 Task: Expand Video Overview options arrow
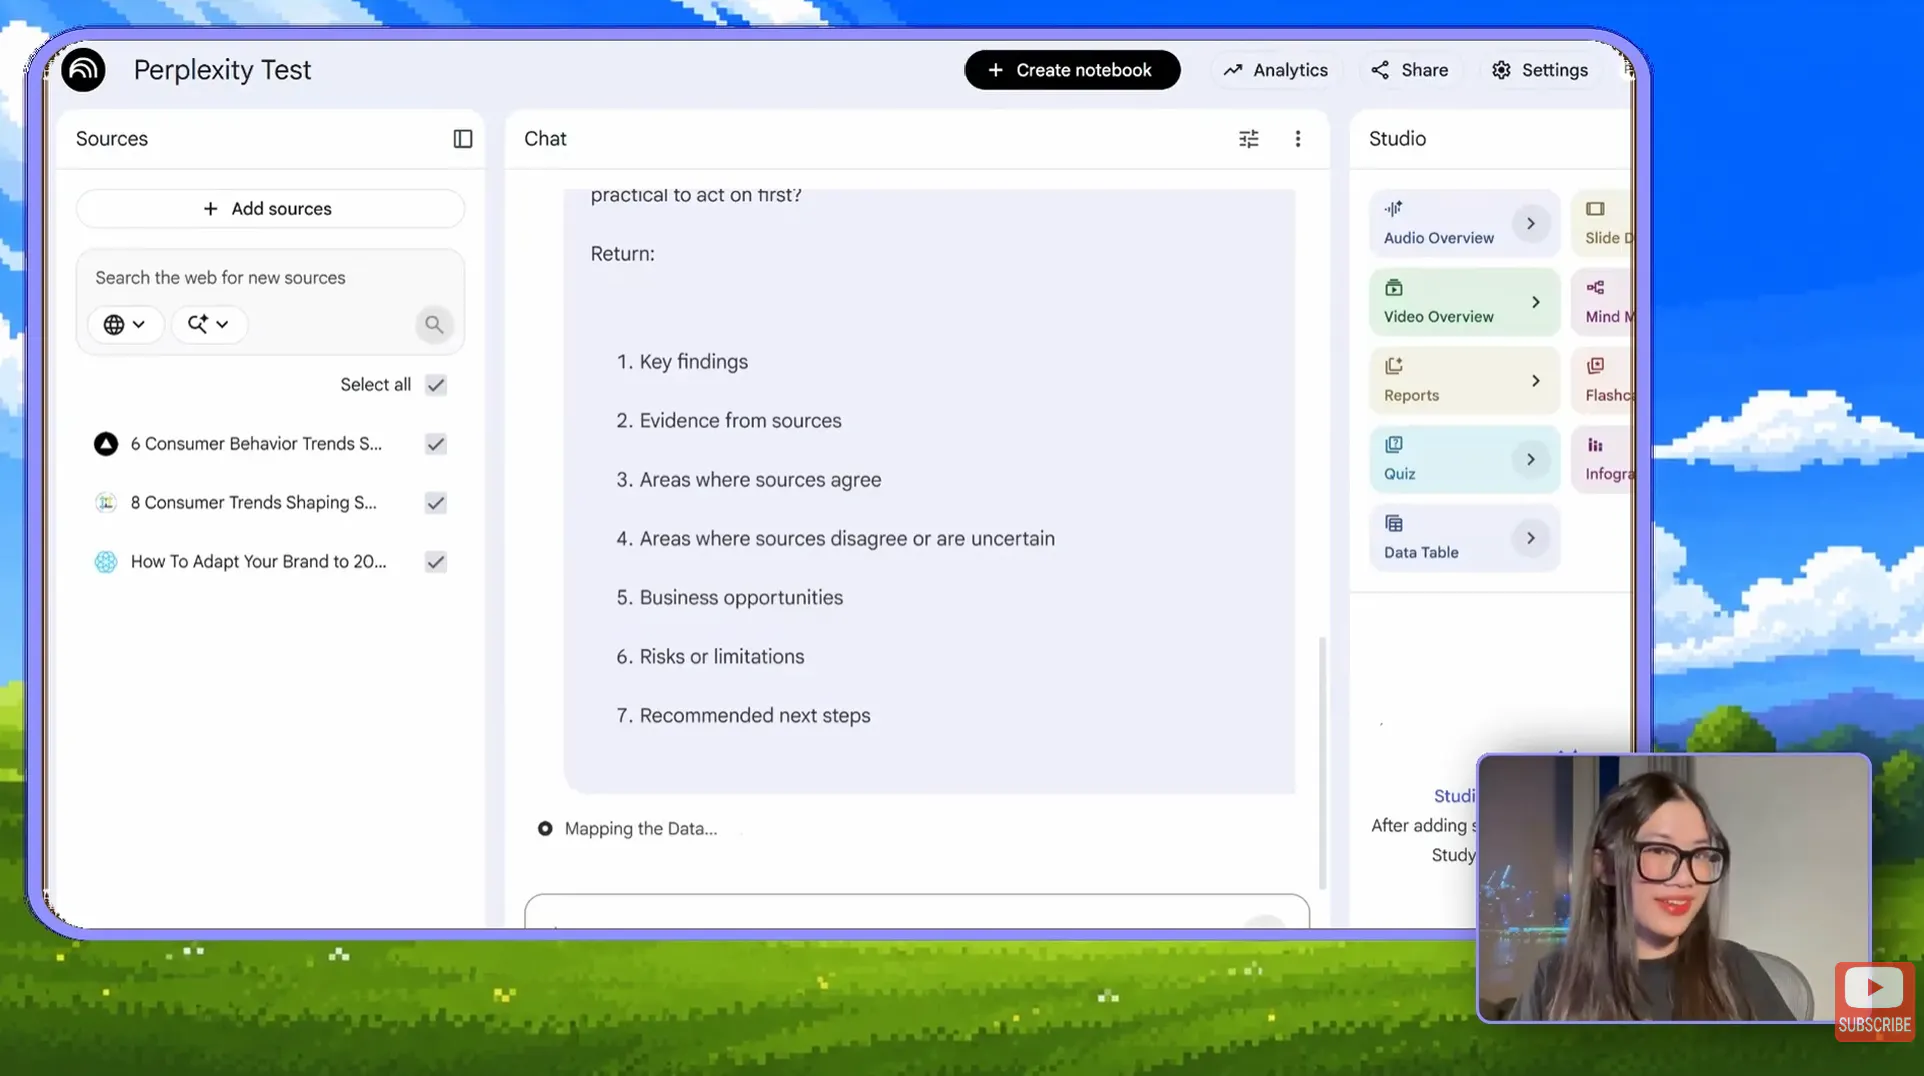1536,302
